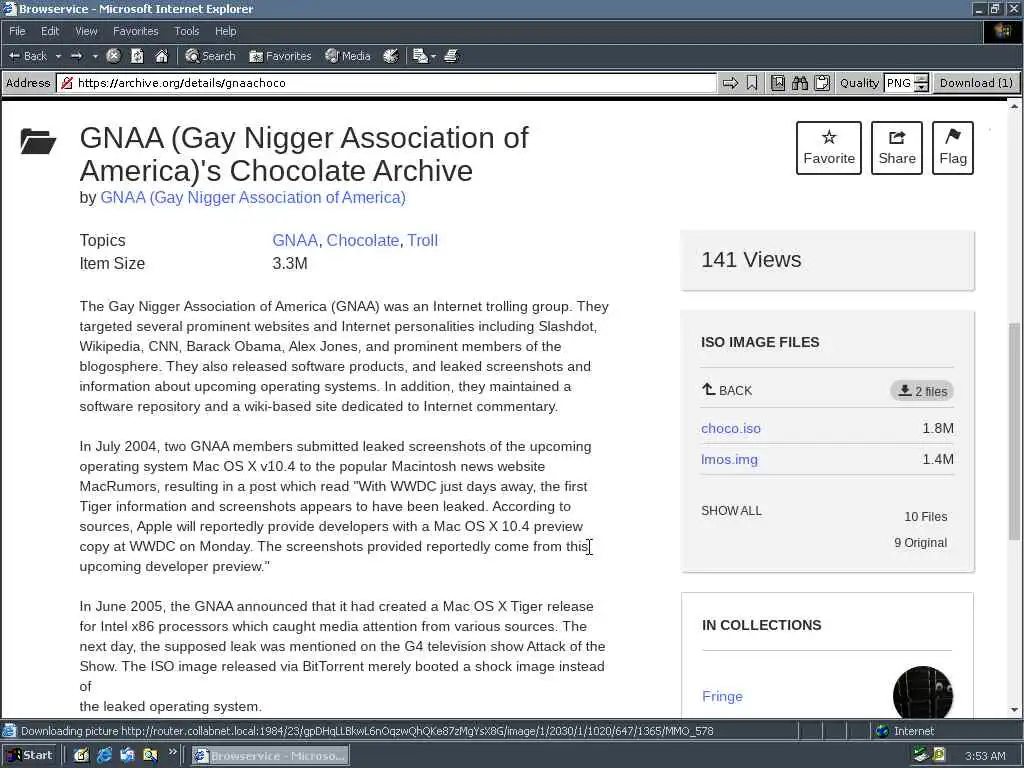This screenshot has height=768, width=1024.
Task: Open the Edit menu
Action: [x=50, y=31]
